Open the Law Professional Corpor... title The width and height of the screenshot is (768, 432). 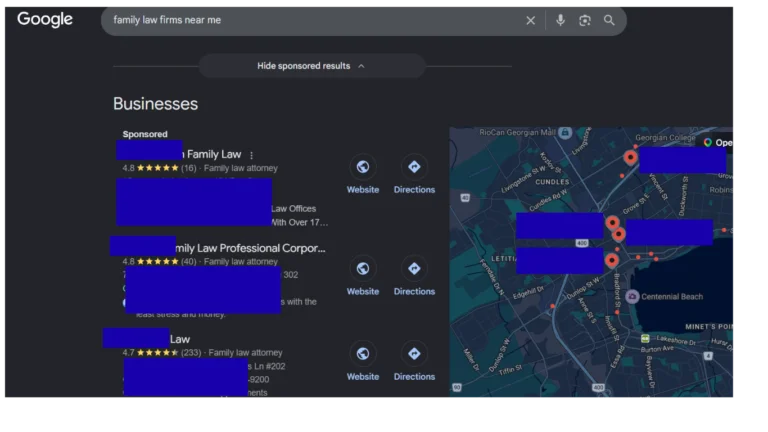pos(250,248)
